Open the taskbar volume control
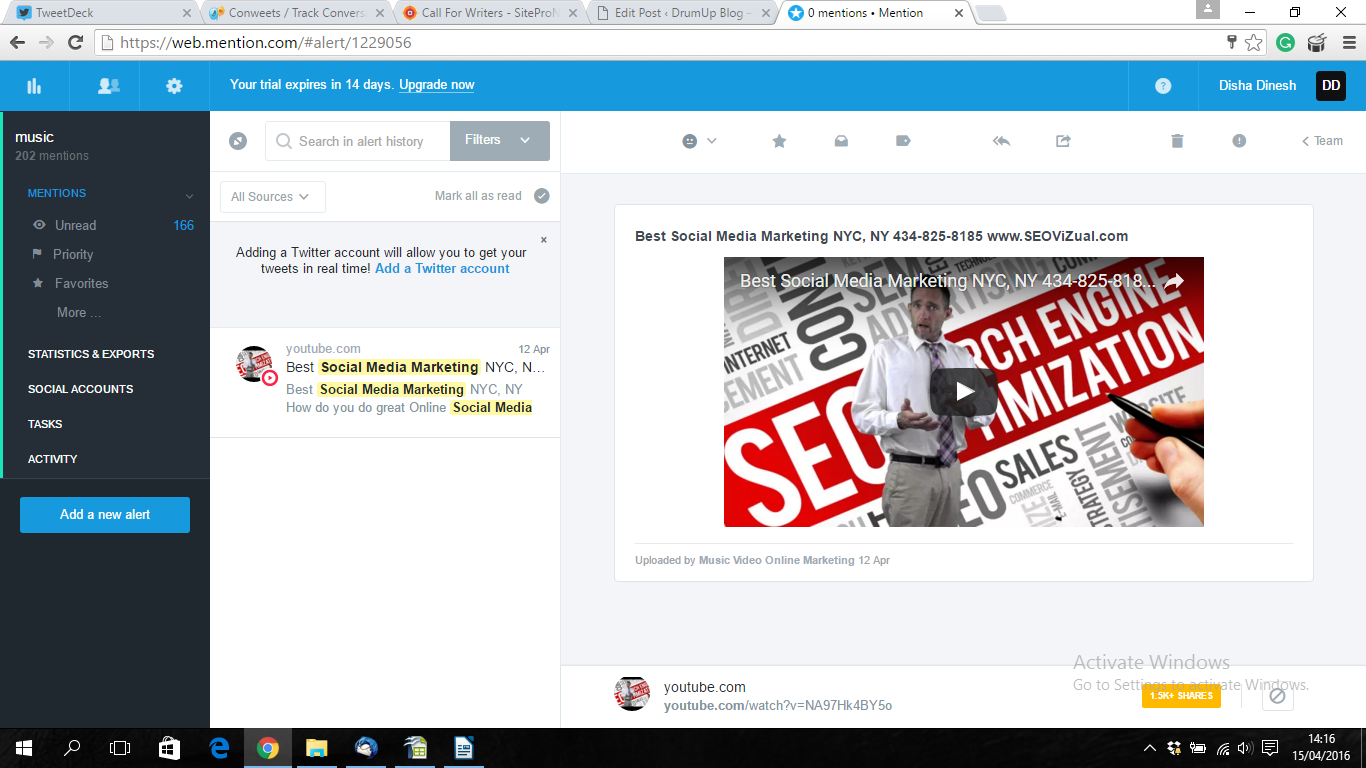1366x768 pixels. pos(1244,748)
